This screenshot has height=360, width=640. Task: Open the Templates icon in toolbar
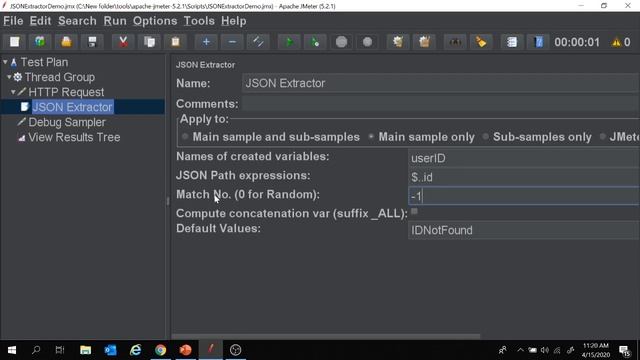click(x=40, y=42)
